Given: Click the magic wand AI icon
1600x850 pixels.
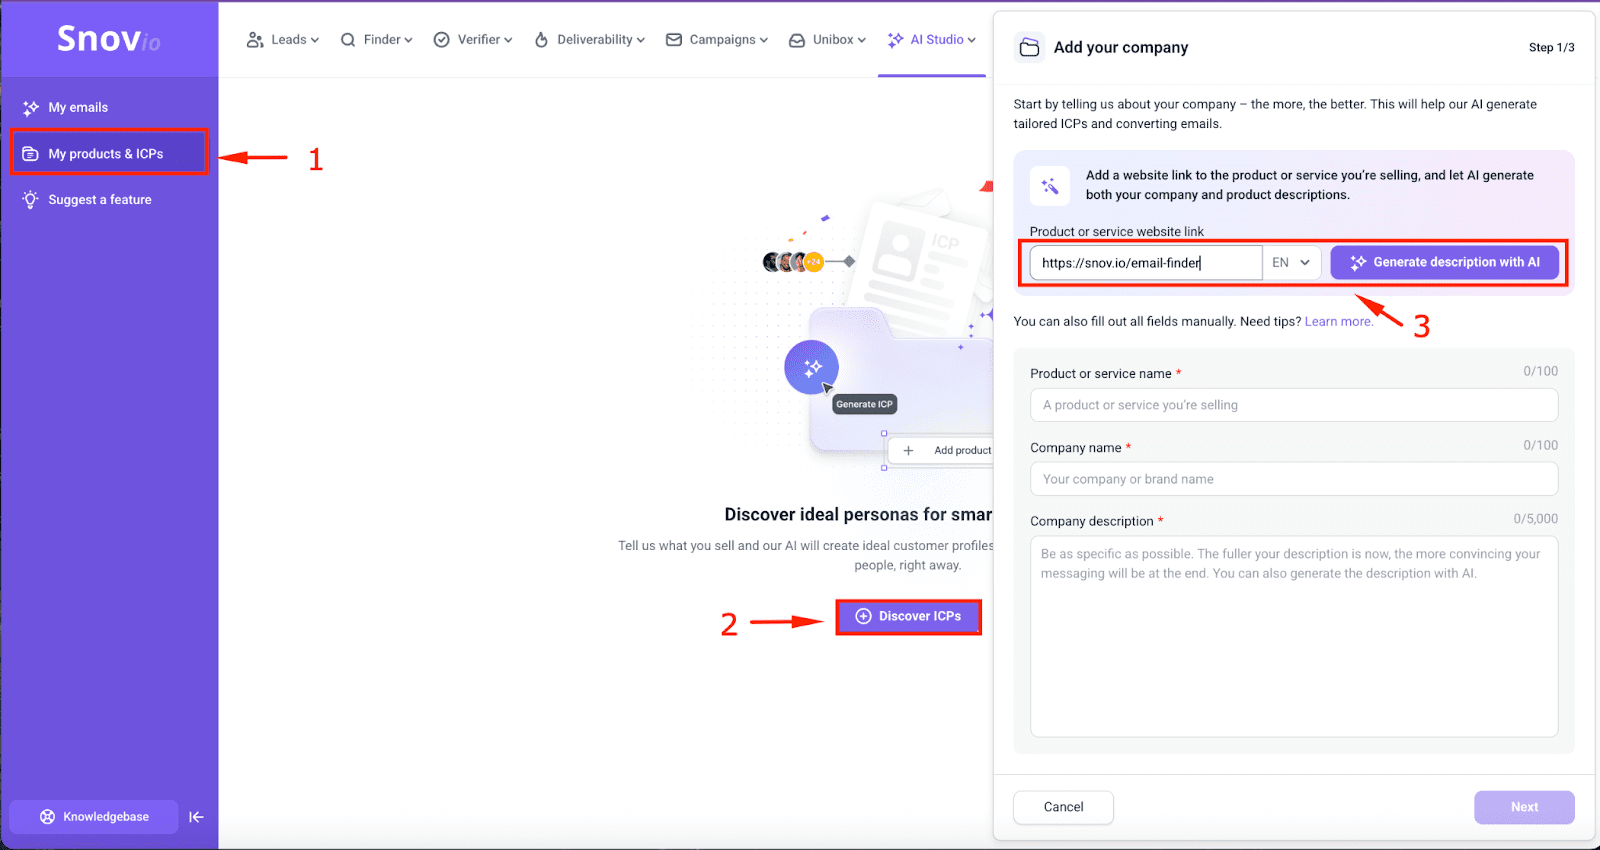Looking at the screenshot, I should (x=1050, y=185).
